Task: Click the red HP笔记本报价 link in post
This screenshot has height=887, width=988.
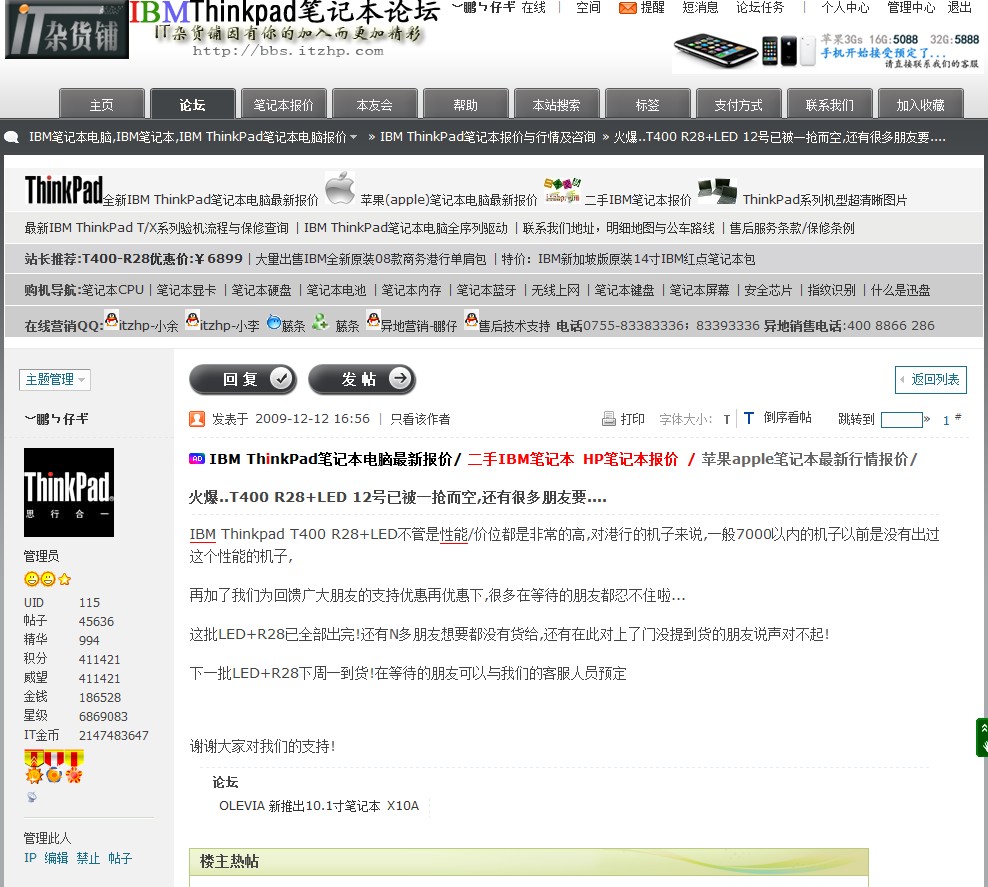Action: 630,459
